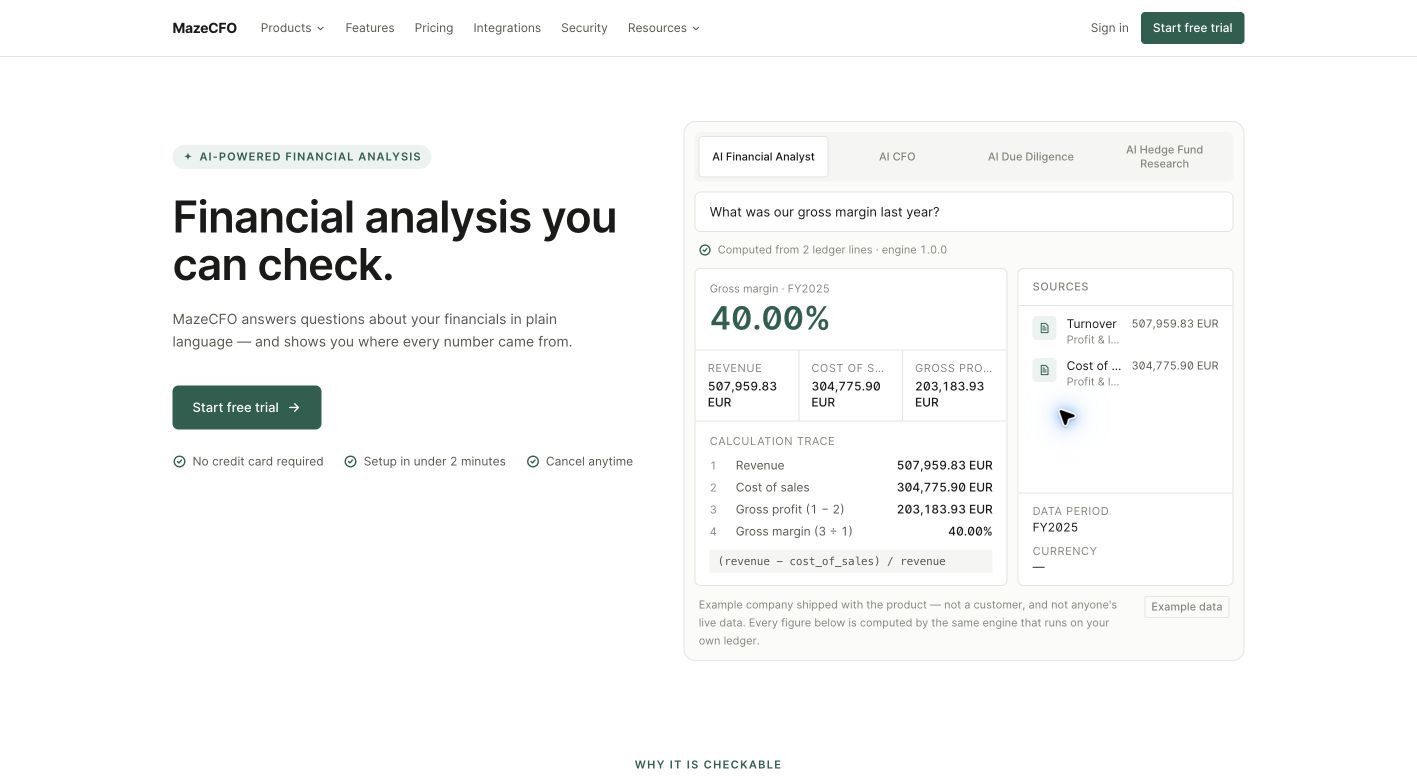Open the Security page
The width and height of the screenshot is (1417, 776).
coord(584,28)
